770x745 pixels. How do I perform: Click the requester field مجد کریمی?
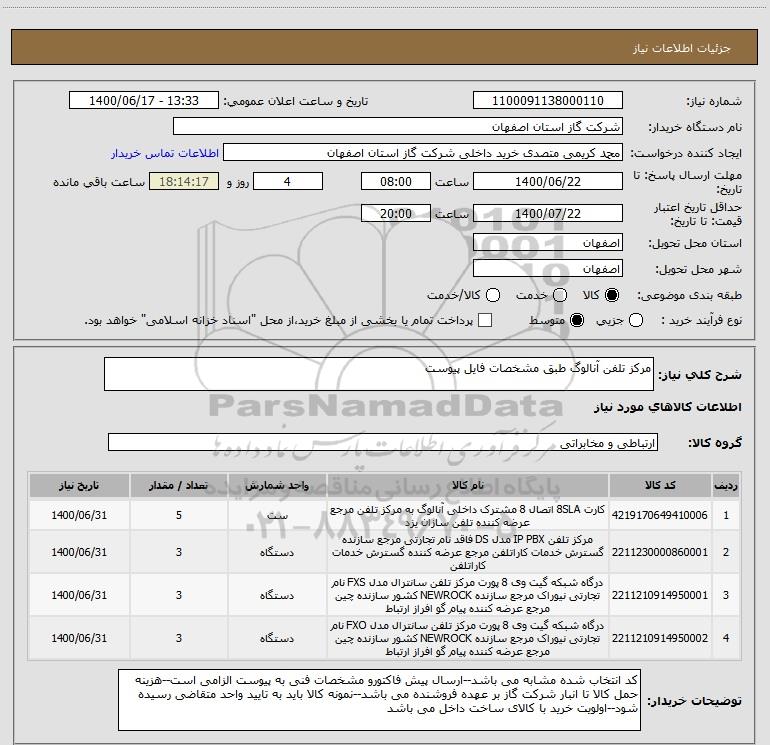[423, 152]
